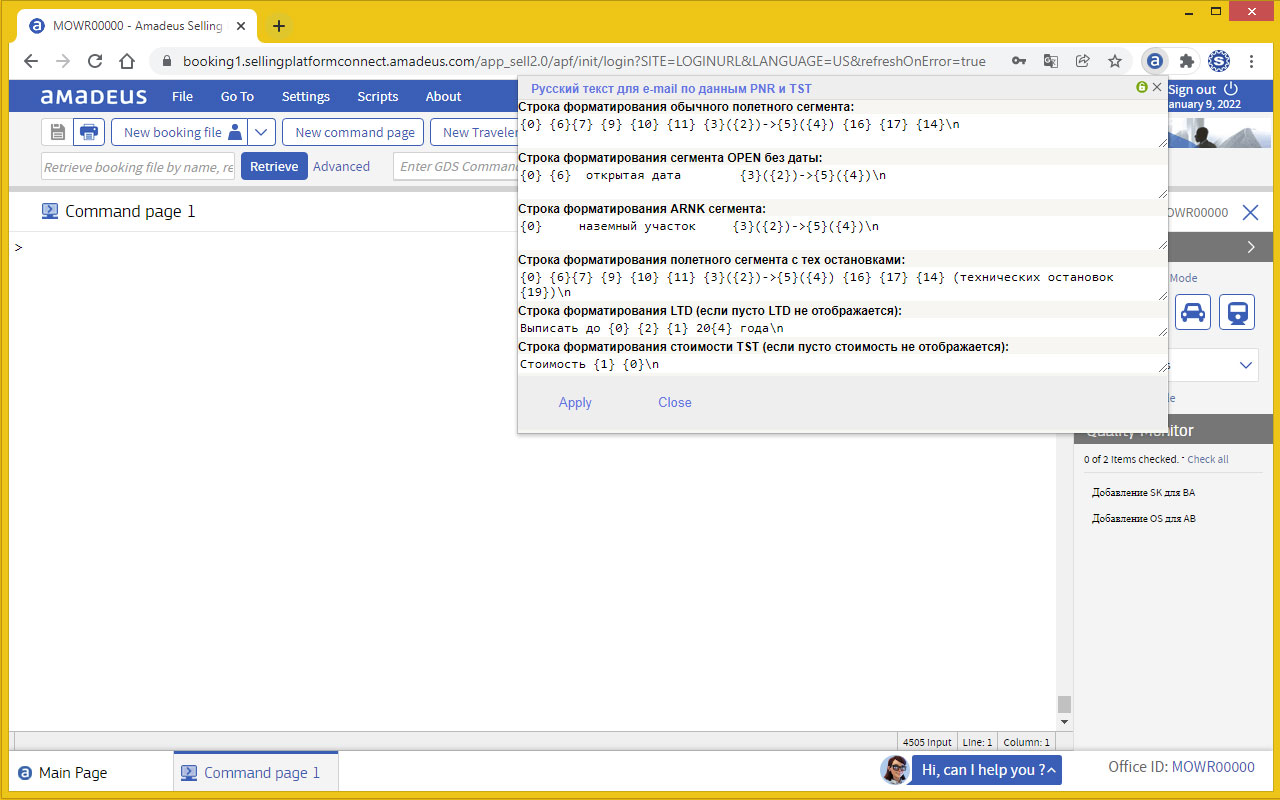Screen dimensions: 1280x800
Task: Expand the New booking file dropdown arrow
Action: pos(261,132)
